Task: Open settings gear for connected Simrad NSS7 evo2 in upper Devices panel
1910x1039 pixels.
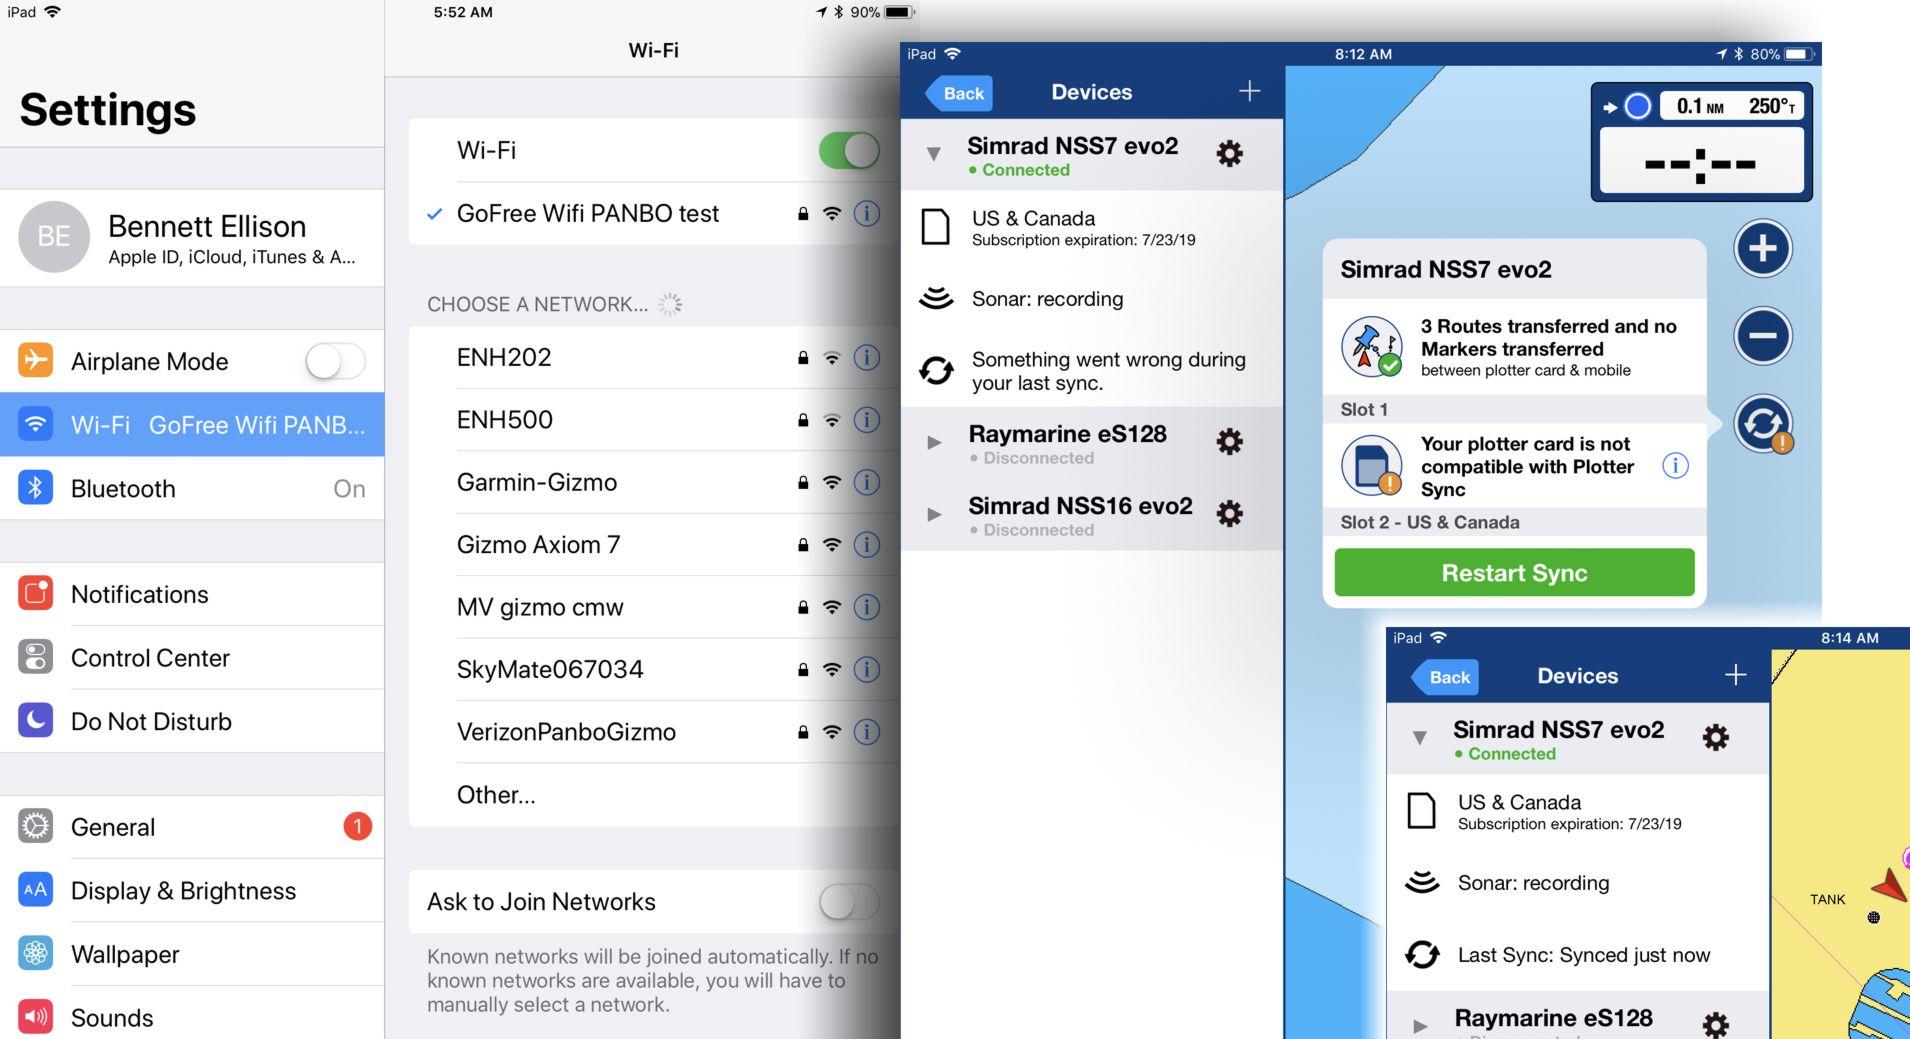Action: coord(1229,153)
